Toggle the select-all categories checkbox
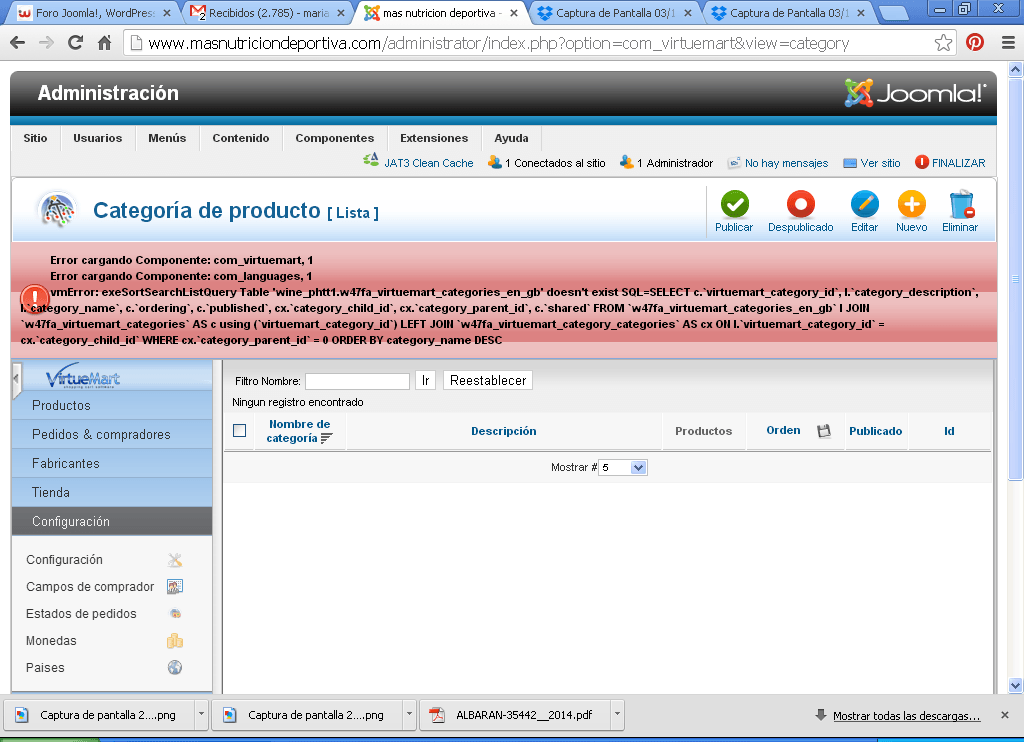The width and height of the screenshot is (1024, 742). coord(240,430)
